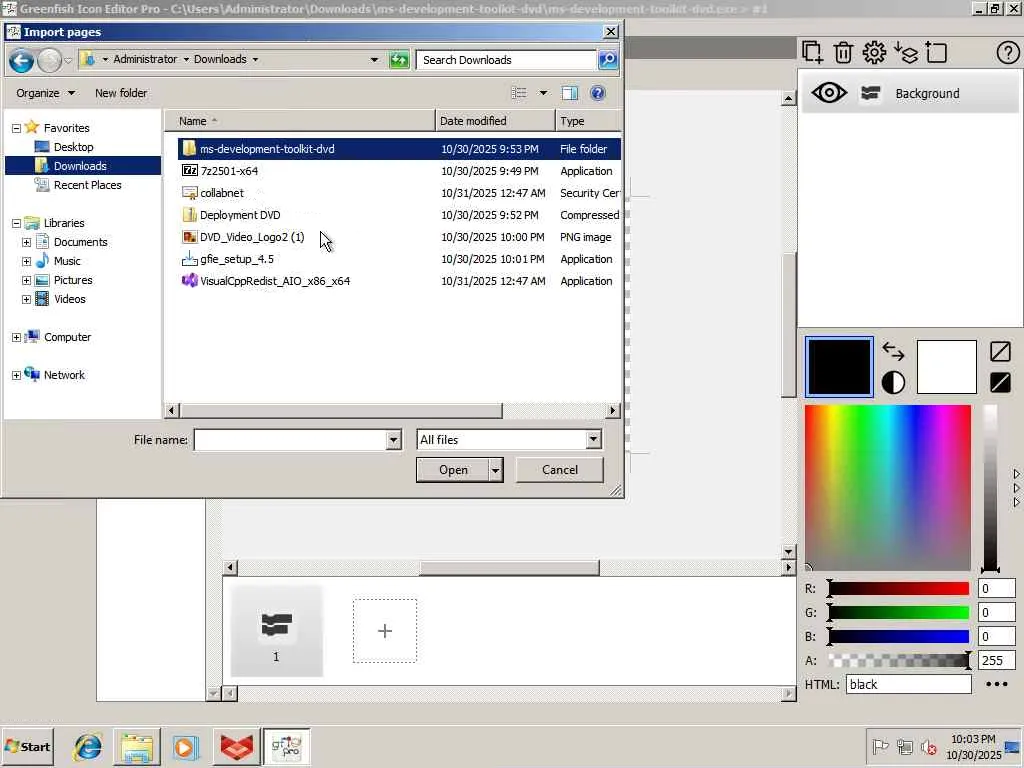Click the add new page plus box
The image size is (1024, 768).
click(x=385, y=631)
